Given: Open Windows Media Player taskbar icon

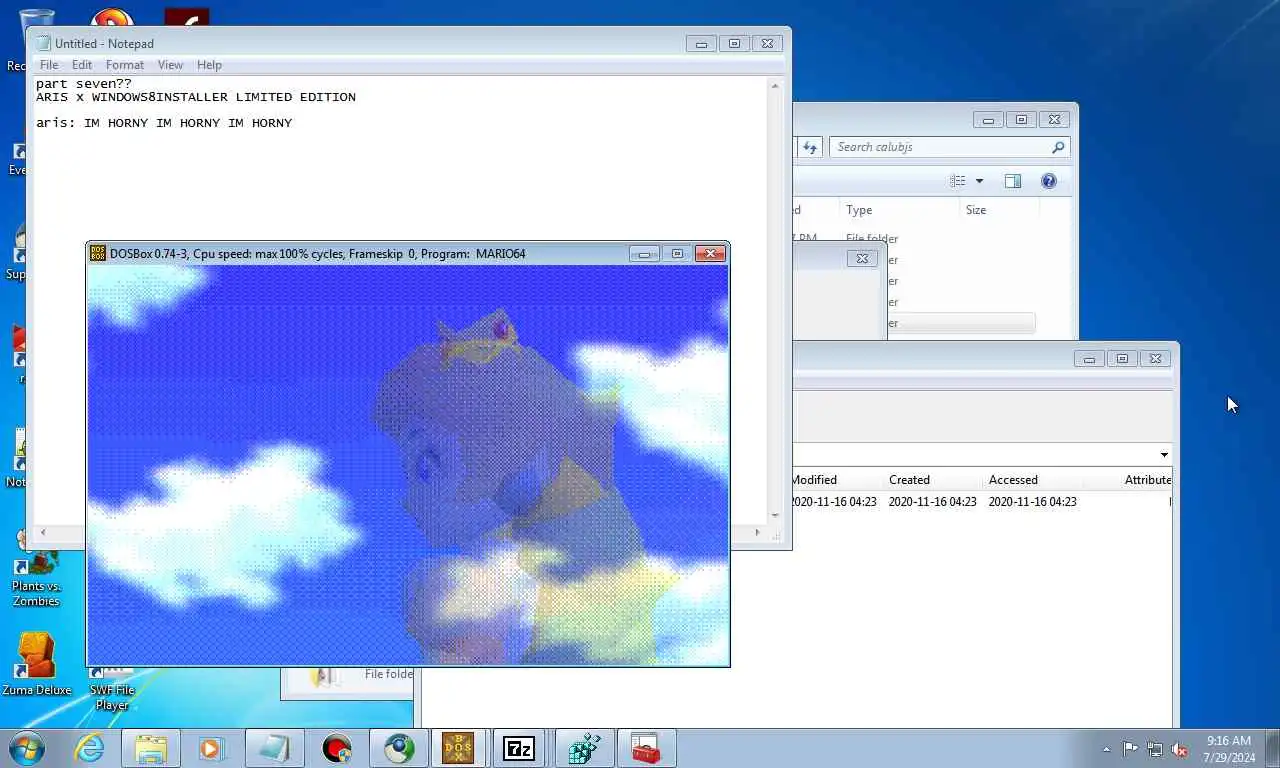Looking at the screenshot, I should pyautogui.click(x=211, y=748).
